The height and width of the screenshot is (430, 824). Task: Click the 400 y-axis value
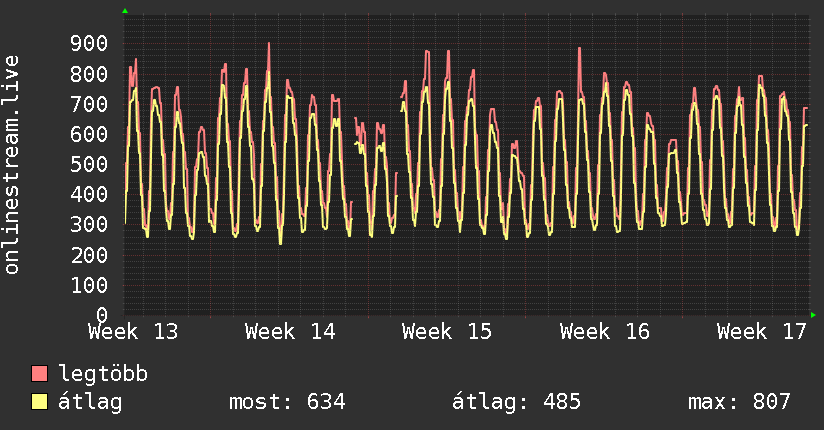click(x=89, y=194)
